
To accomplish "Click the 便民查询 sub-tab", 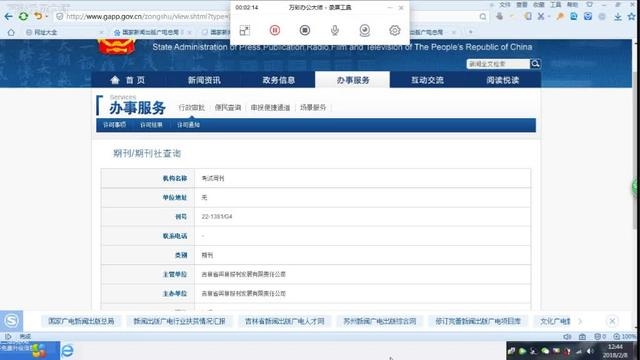I will [228, 107].
